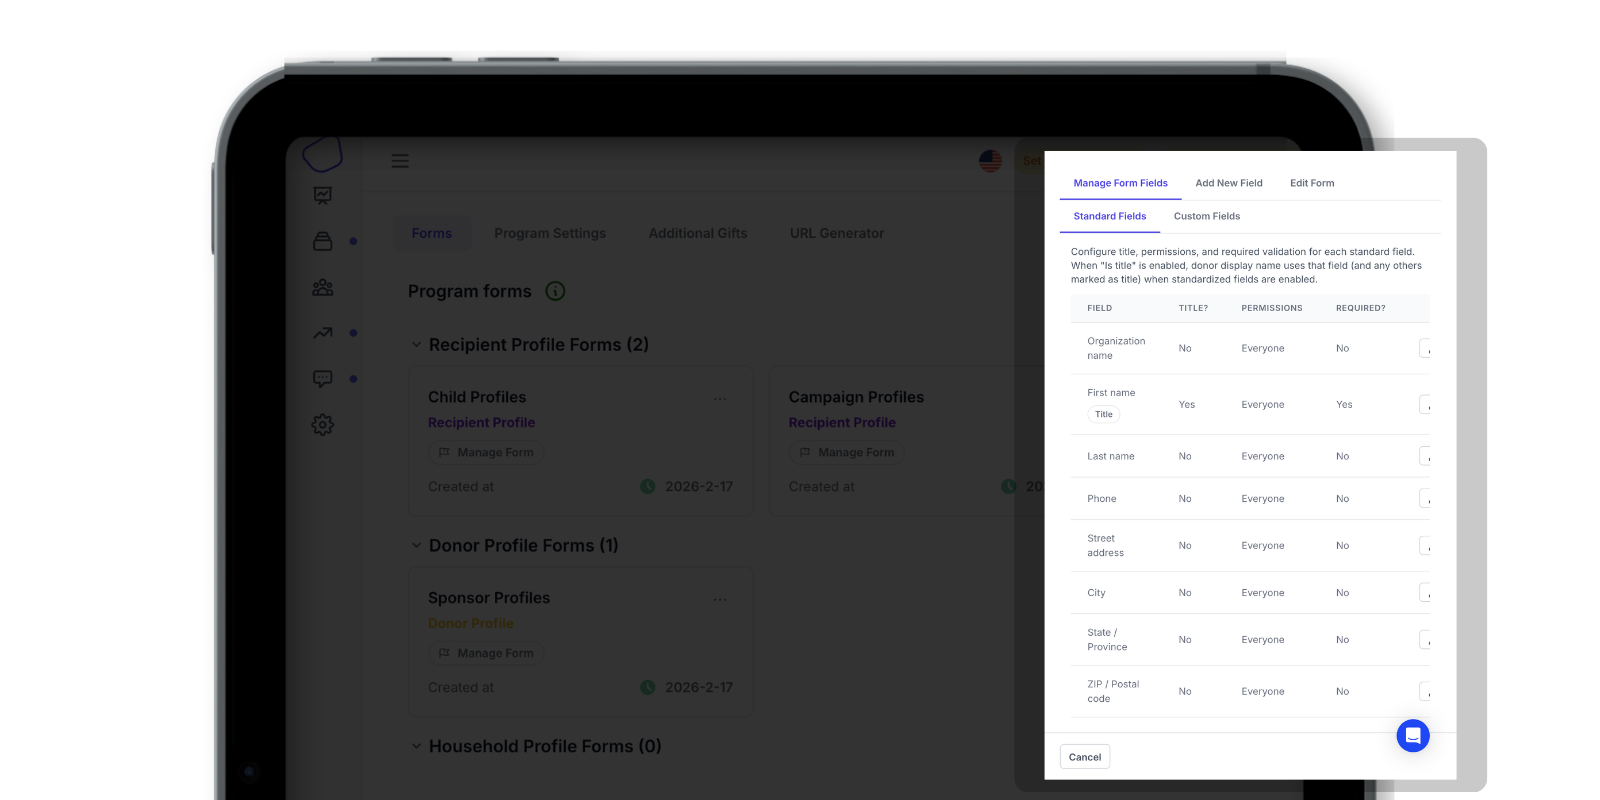This screenshot has width=1600, height=800.
Task: Open the Edit Form tab
Action: coord(1311,183)
